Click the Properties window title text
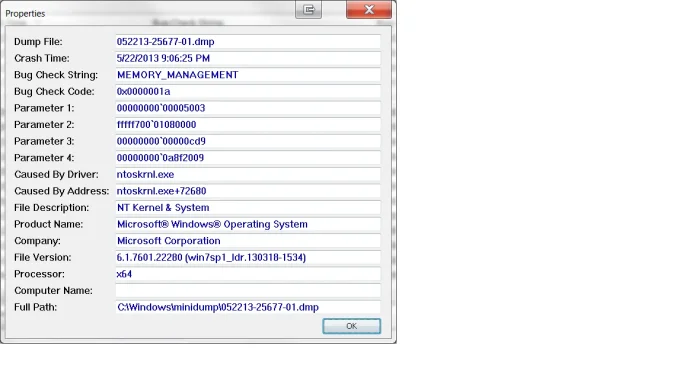 [x=25, y=13]
